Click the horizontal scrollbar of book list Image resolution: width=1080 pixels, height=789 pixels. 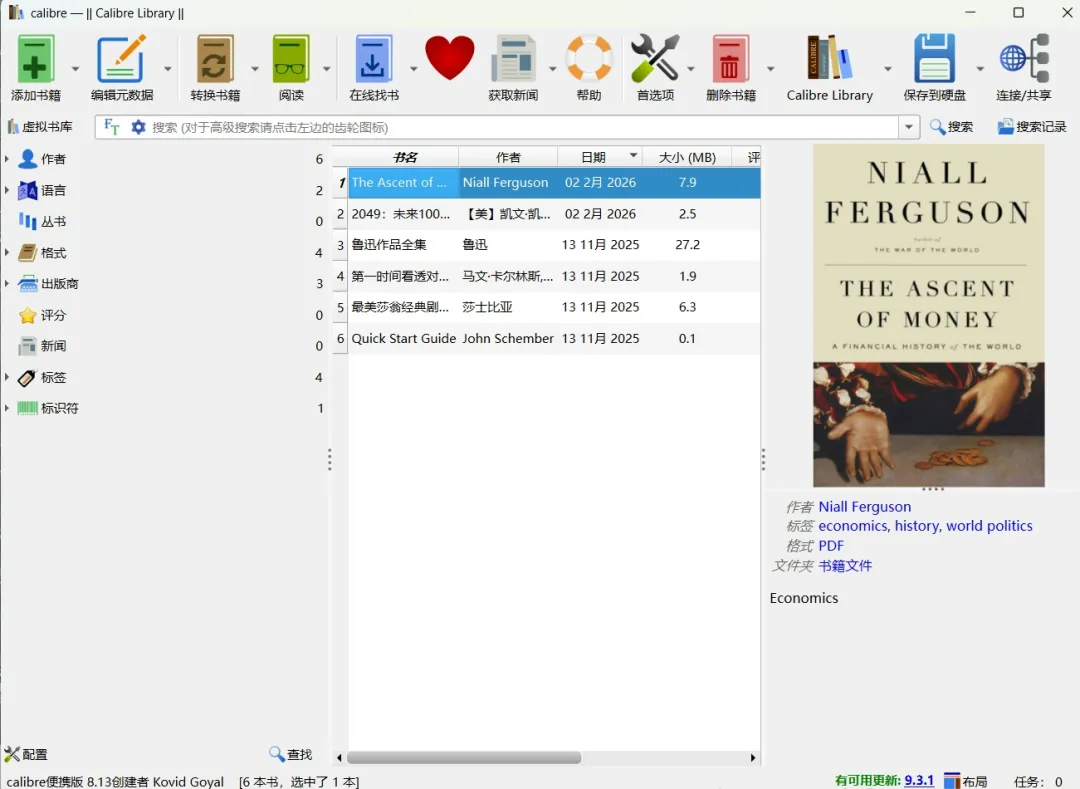pos(464,757)
